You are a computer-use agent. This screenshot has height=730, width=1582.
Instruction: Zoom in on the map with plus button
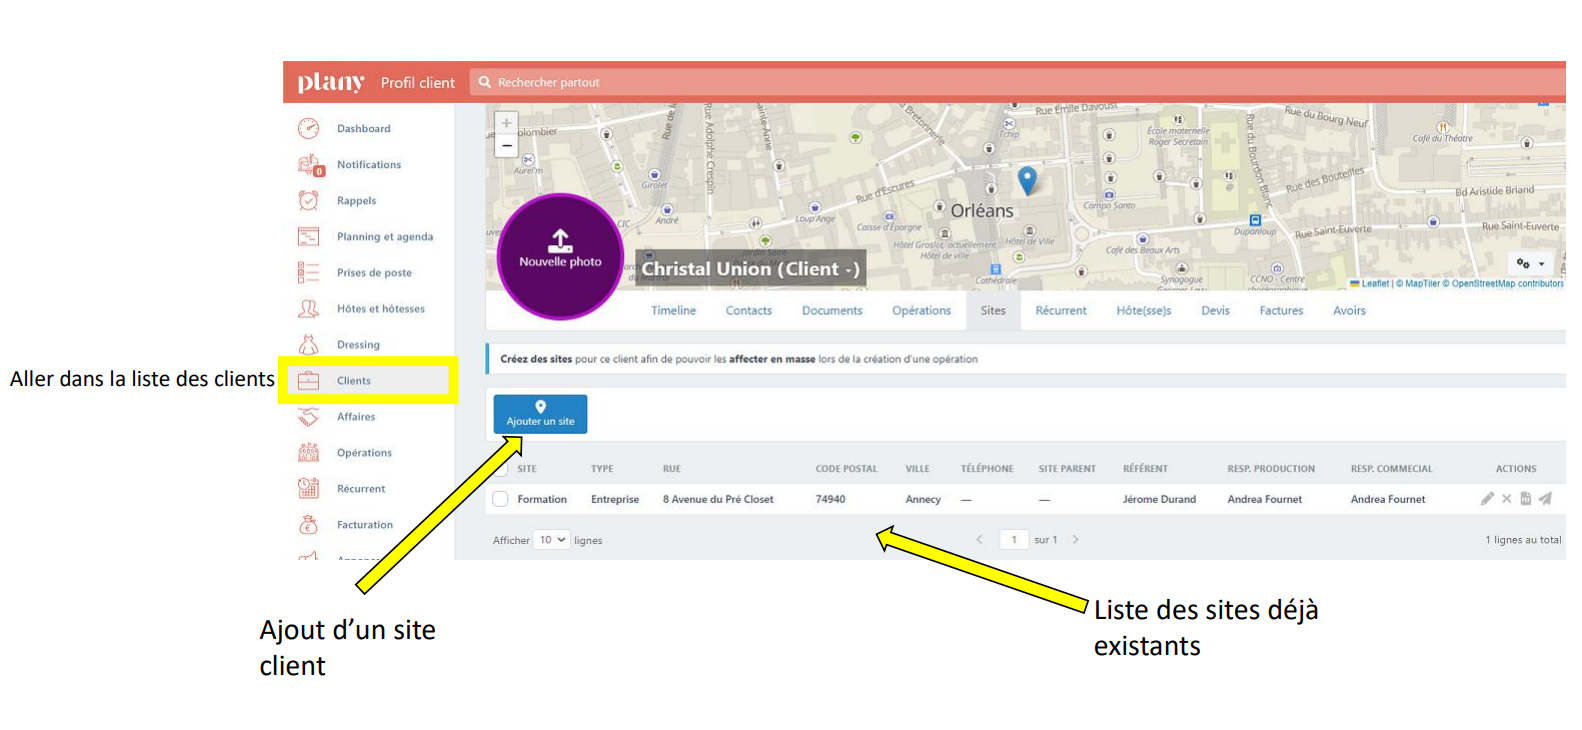(x=507, y=123)
